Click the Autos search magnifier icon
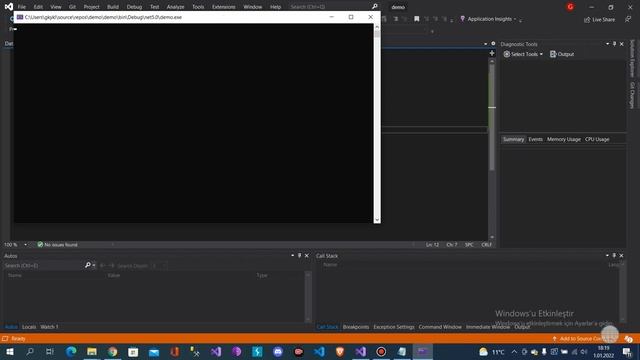 [87, 265]
